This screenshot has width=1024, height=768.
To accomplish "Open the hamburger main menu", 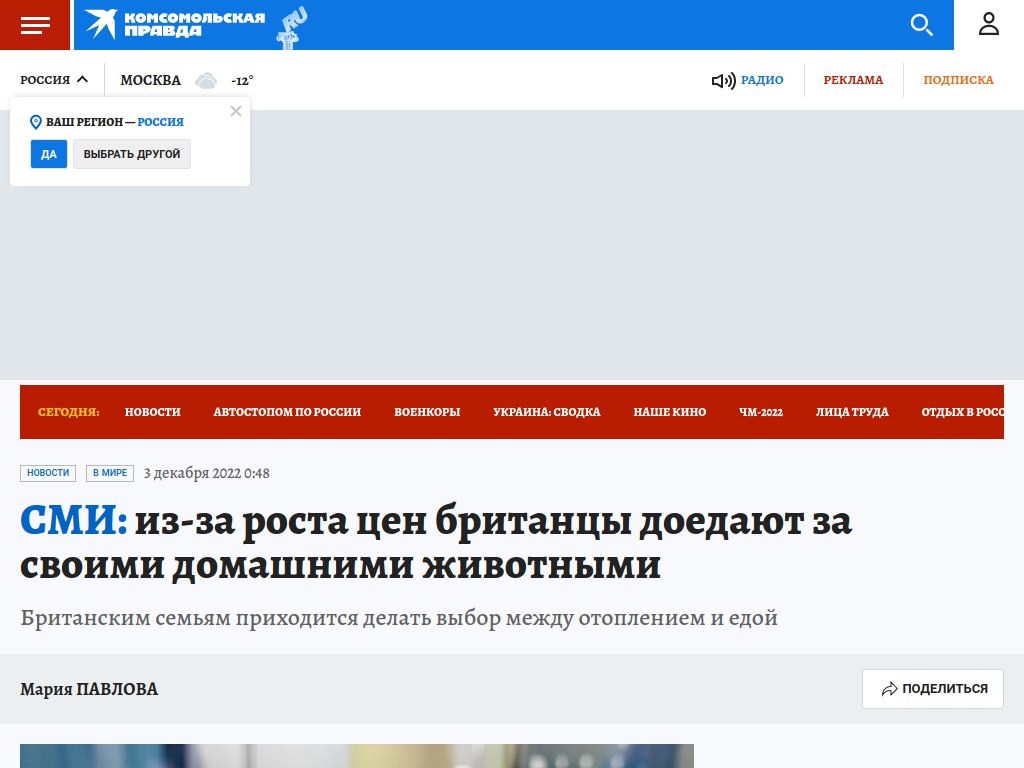I will pos(35,25).
